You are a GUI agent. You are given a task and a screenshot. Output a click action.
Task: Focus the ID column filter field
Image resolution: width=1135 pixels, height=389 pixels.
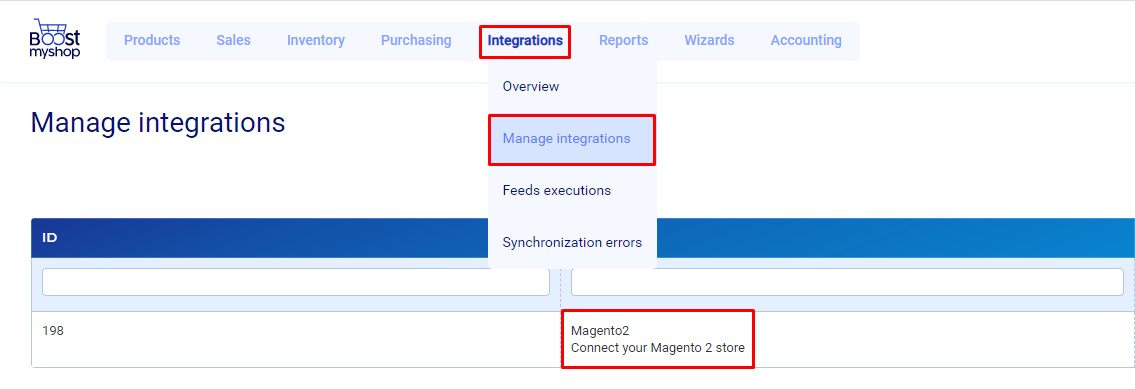(x=296, y=283)
